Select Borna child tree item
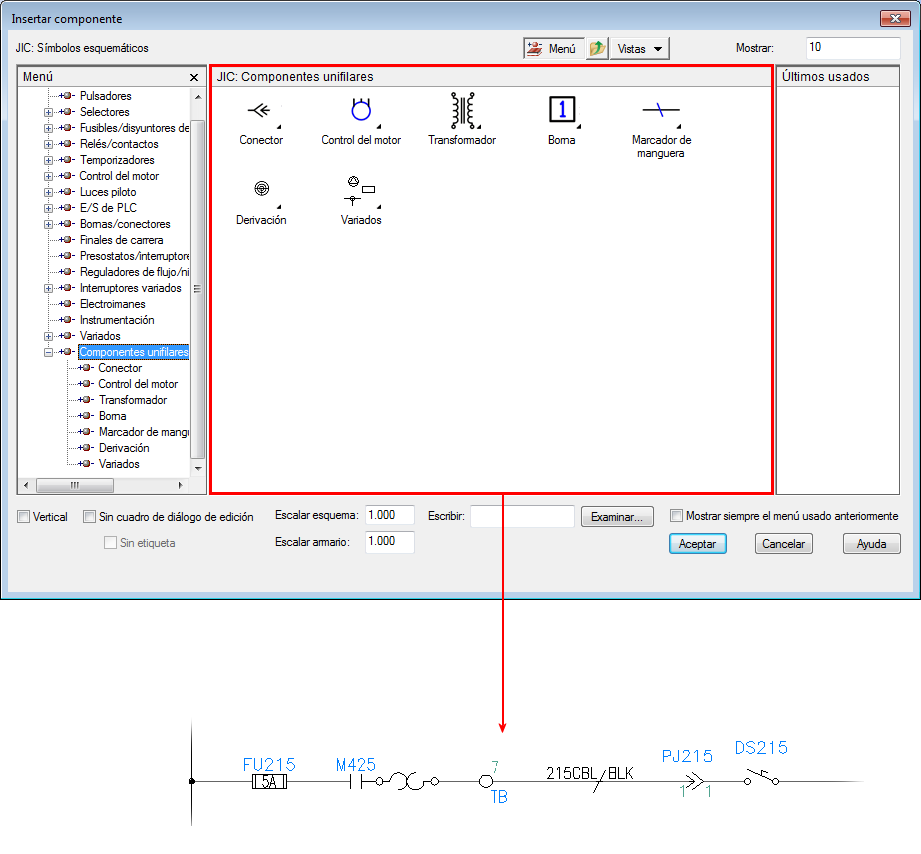 [112, 416]
